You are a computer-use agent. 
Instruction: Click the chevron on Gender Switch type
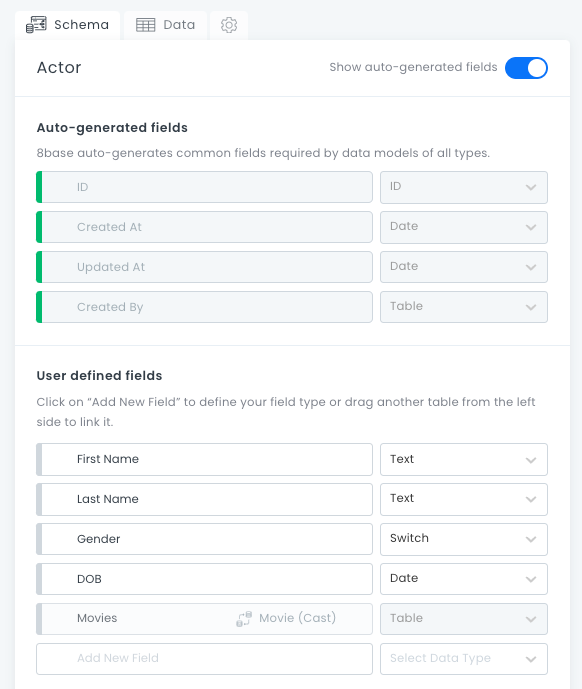(x=531, y=539)
